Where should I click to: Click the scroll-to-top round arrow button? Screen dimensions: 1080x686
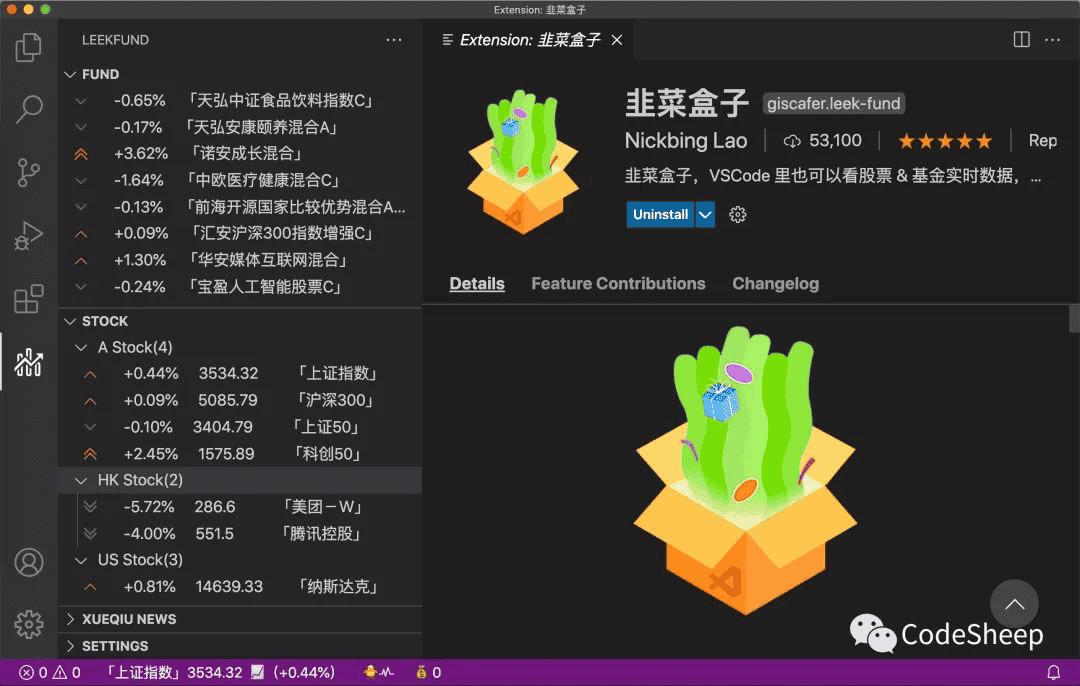pos(1014,604)
